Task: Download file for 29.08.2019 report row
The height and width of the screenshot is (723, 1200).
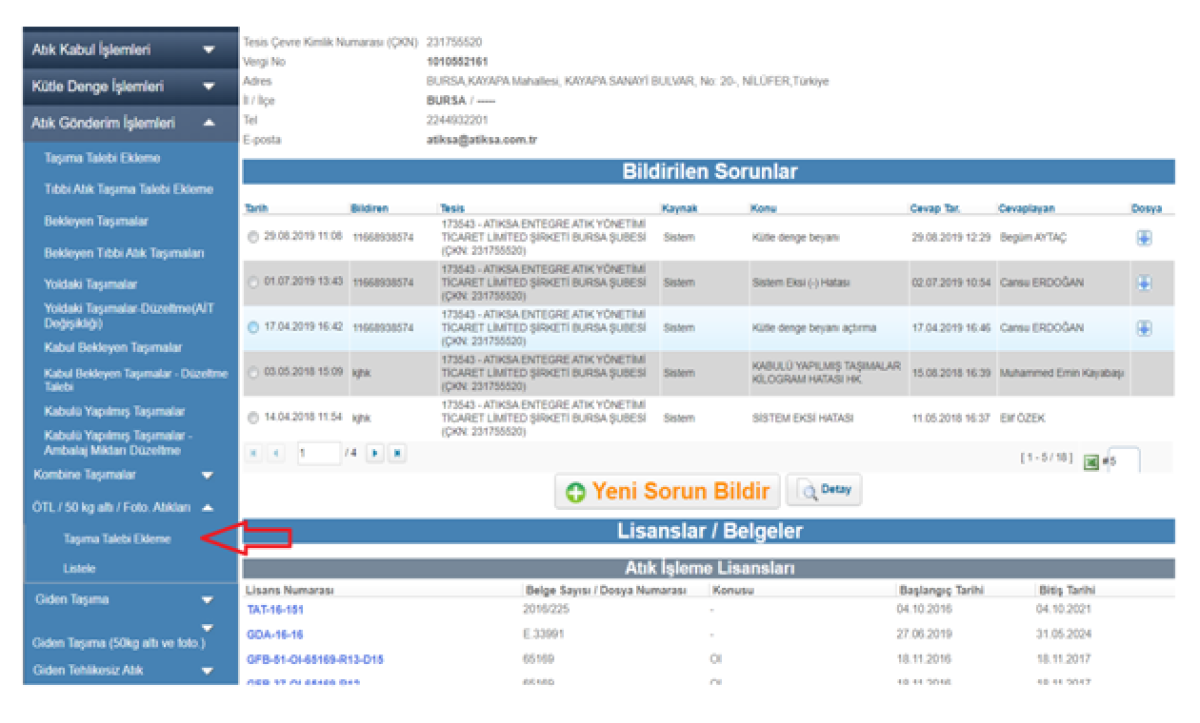Action: tap(1144, 238)
